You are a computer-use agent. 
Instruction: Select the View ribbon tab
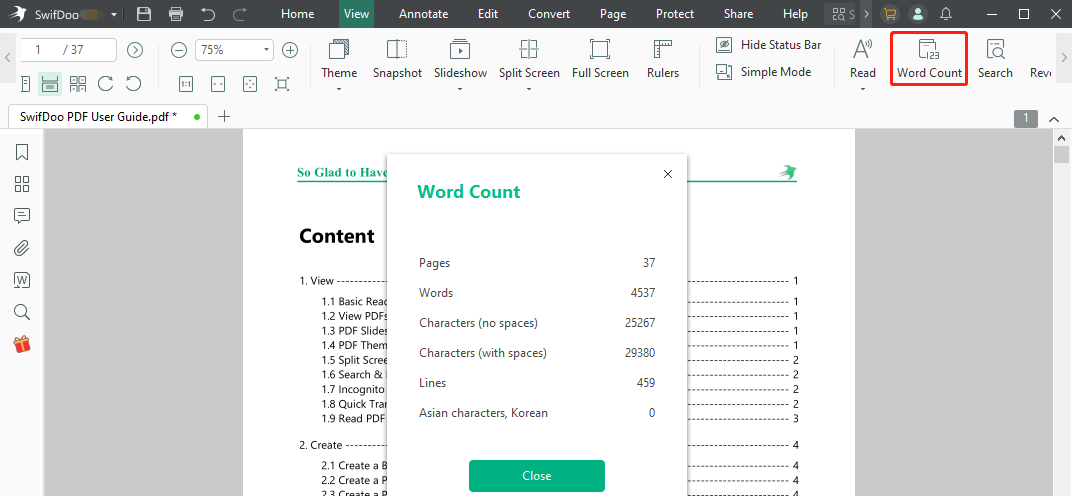[356, 14]
